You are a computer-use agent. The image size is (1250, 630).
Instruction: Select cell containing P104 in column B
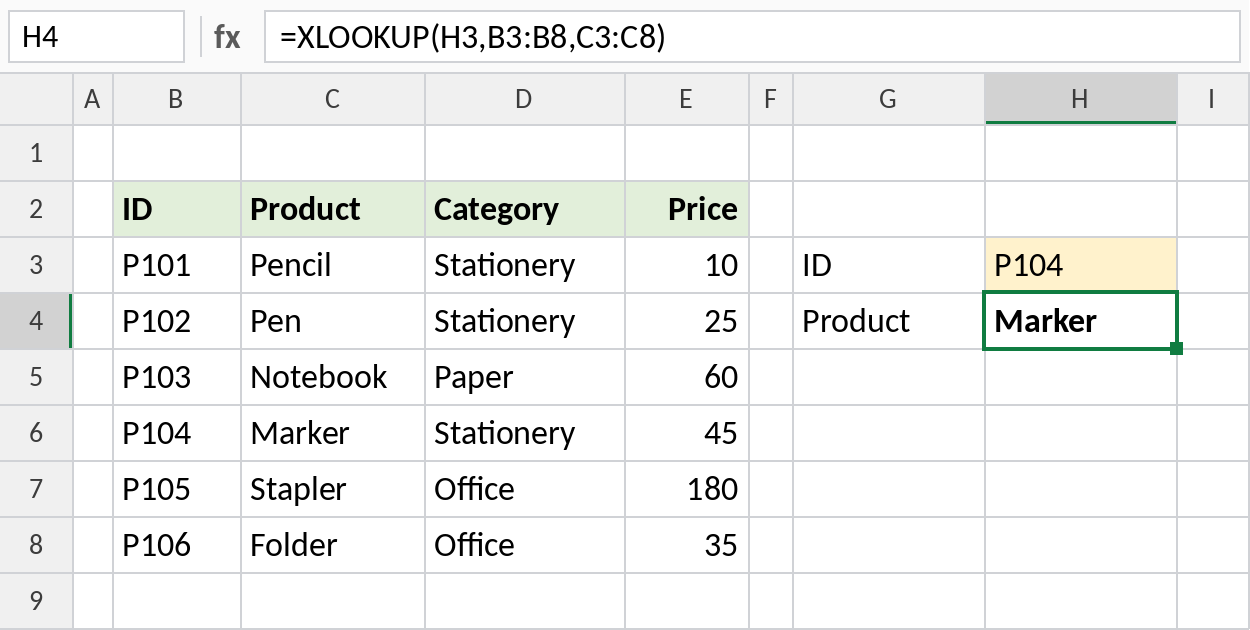tap(177, 433)
